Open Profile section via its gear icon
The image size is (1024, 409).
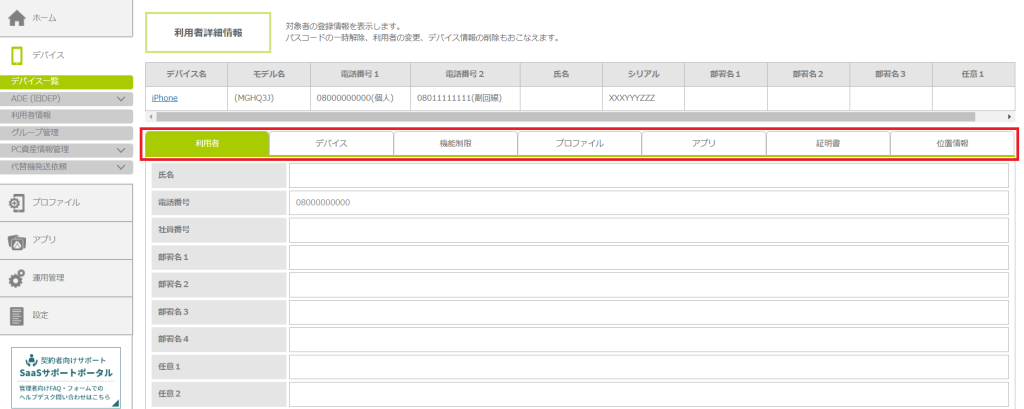17,203
